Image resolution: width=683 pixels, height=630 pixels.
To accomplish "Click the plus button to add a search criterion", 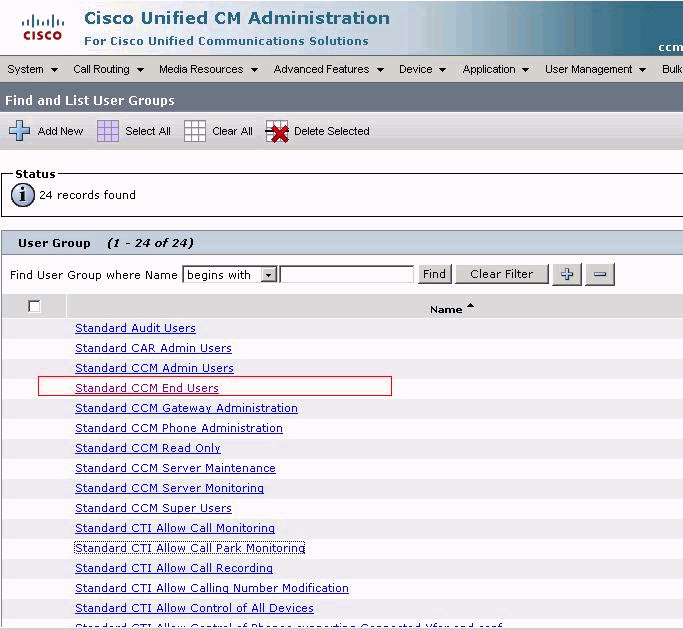I will point(567,274).
